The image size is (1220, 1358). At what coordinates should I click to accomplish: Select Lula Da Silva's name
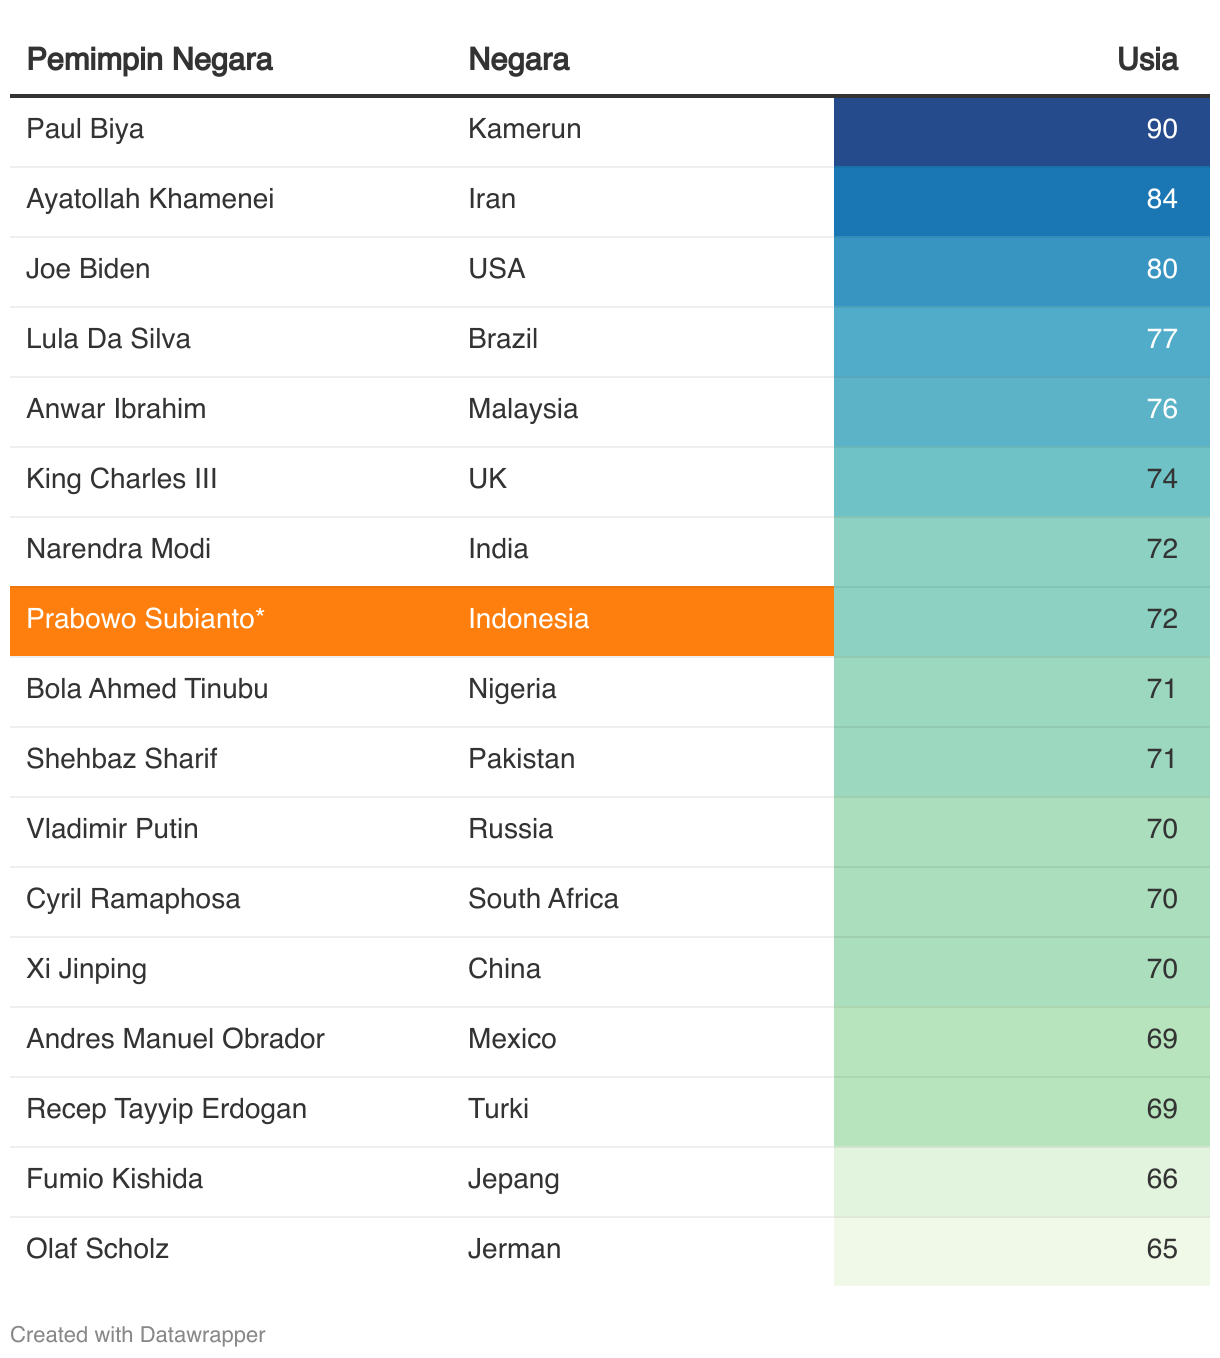click(x=108, y=339)
